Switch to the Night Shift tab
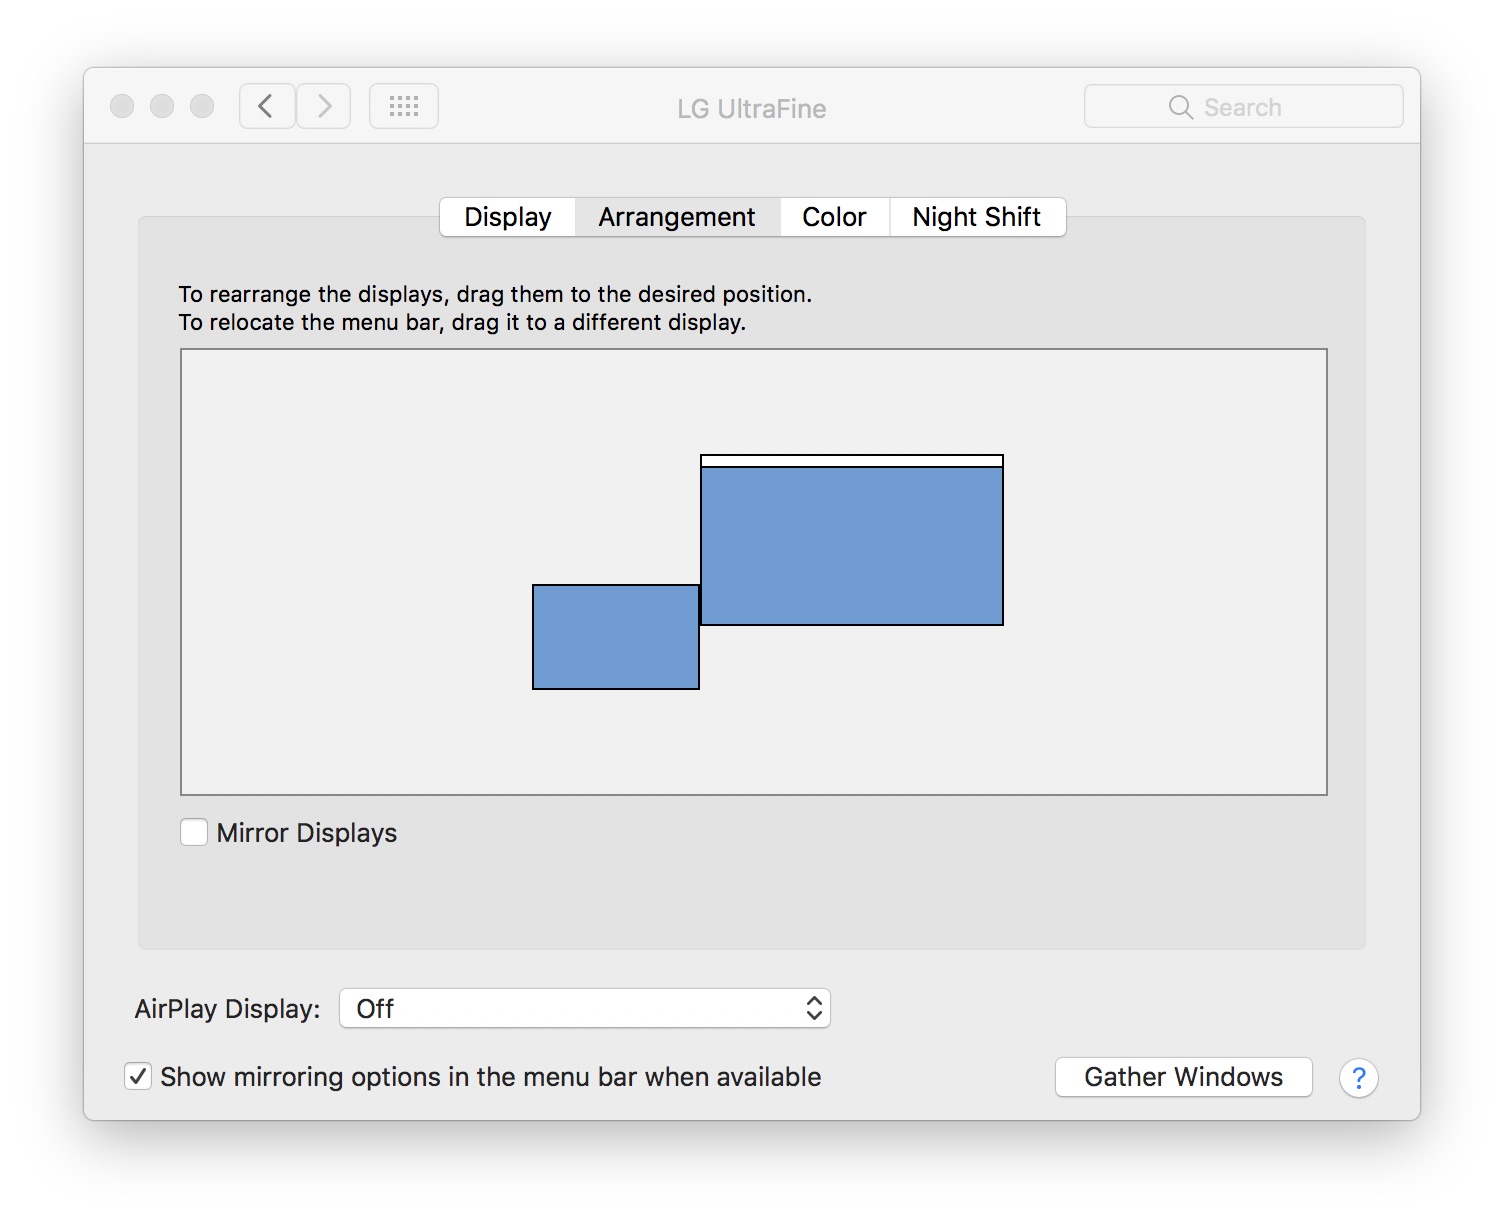 point(977,217)
